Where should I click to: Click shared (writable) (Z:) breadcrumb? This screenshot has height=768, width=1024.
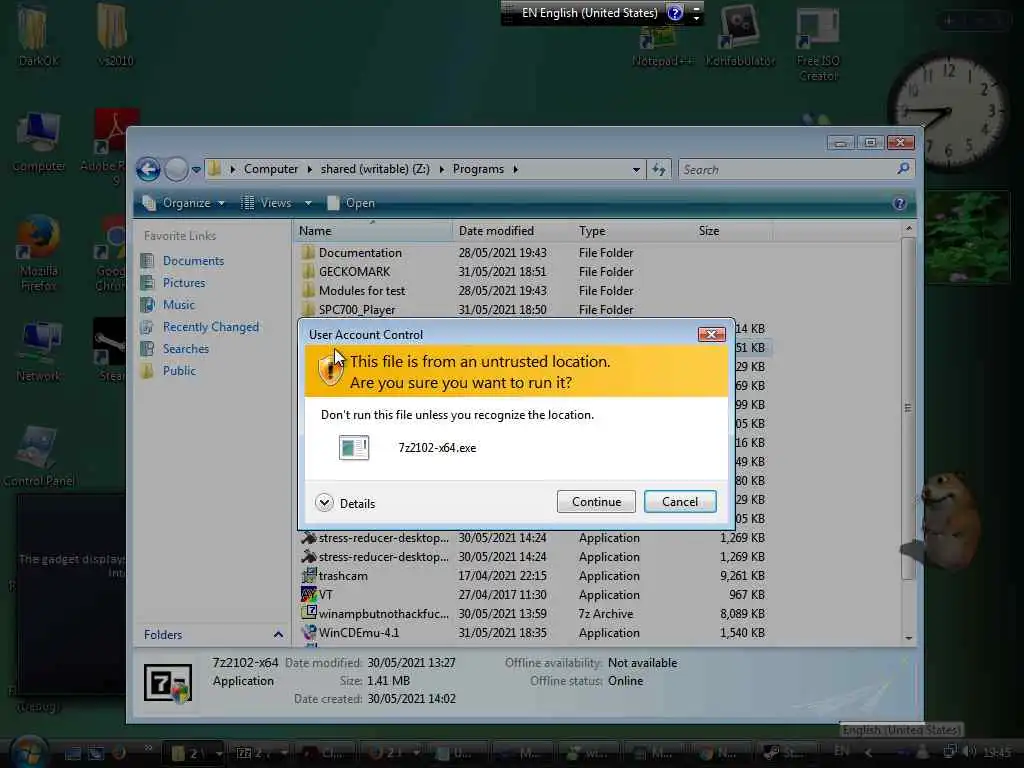click(375, 169)
